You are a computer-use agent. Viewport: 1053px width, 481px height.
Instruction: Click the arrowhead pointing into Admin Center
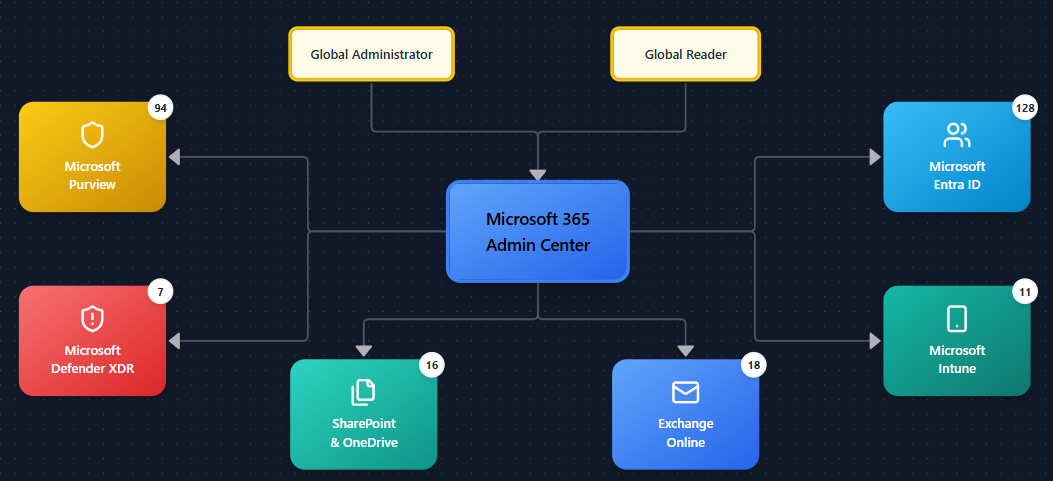pyautogui.click(x=538, y=175)
